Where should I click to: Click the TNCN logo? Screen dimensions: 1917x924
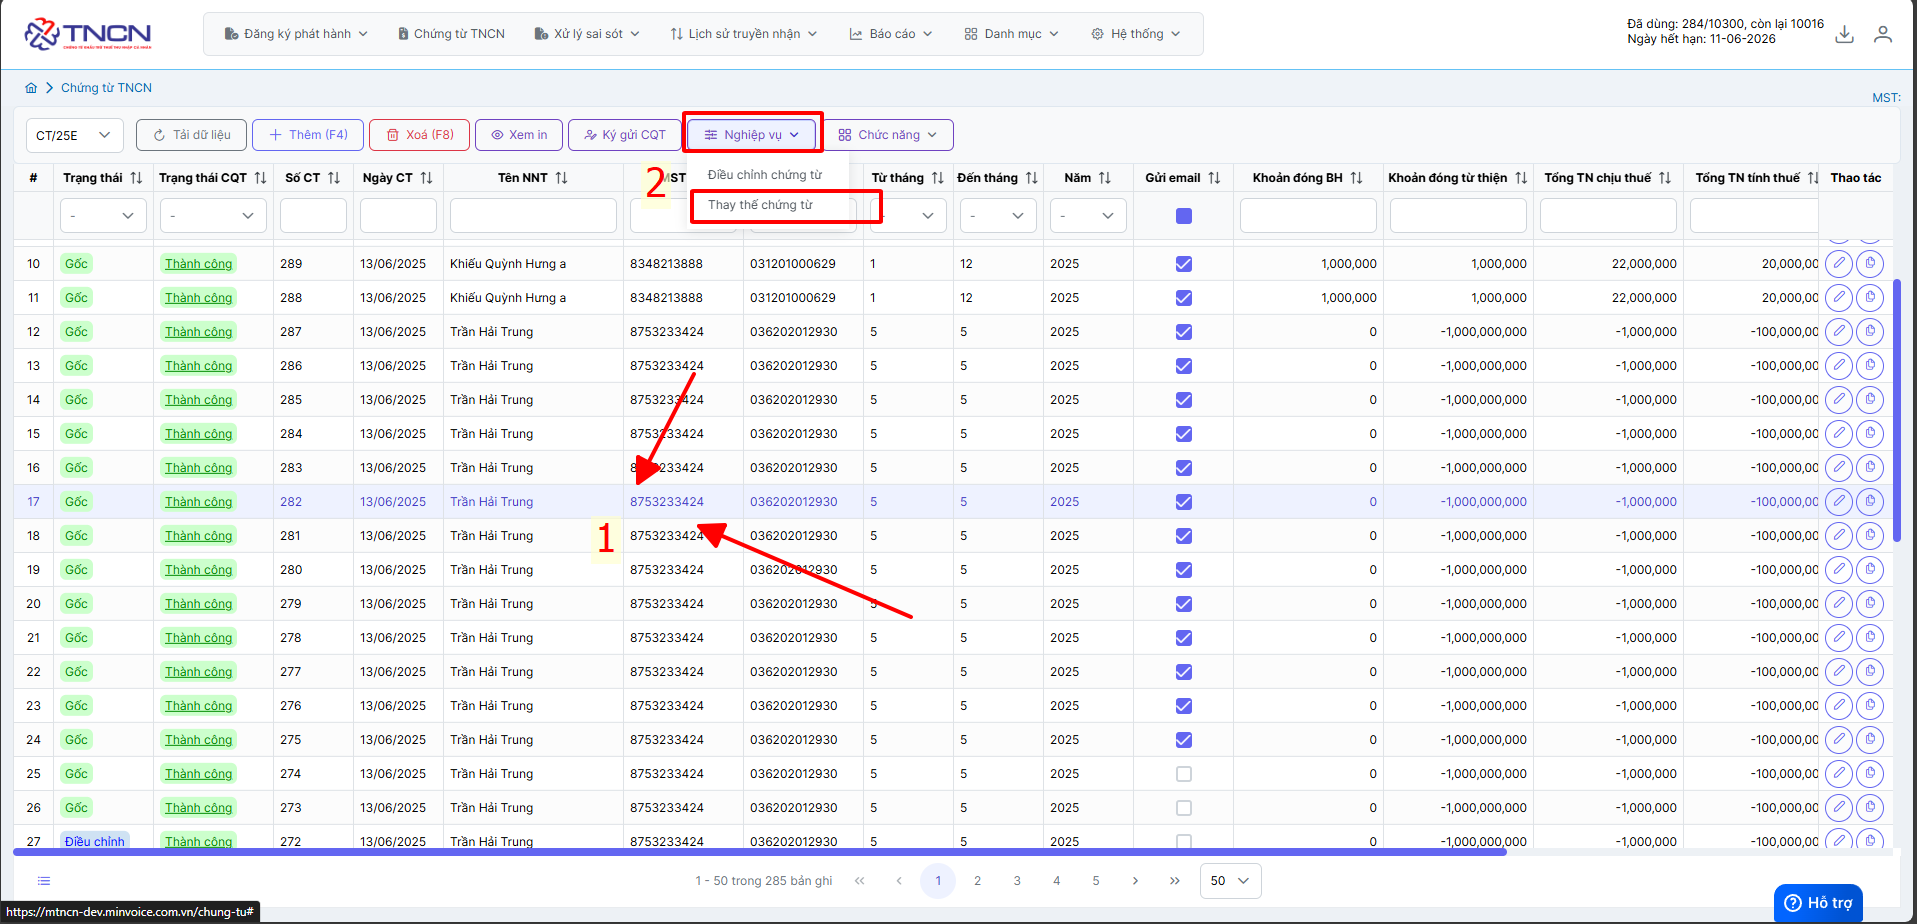pos(88,34)
